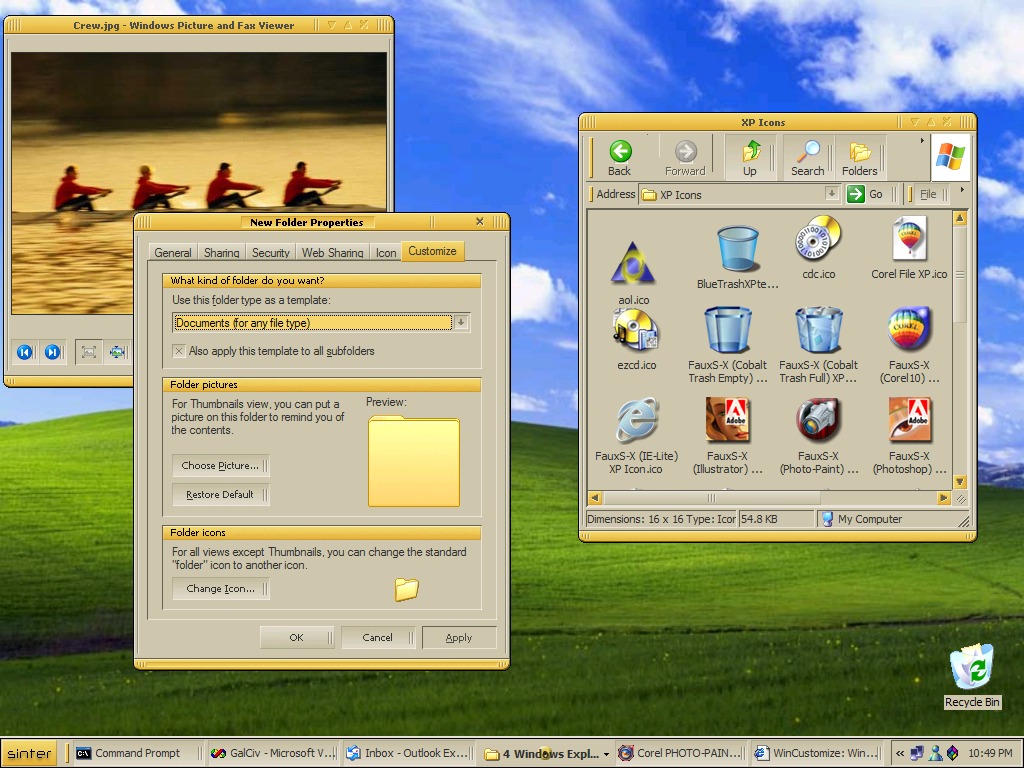Viewport: 1024px width, 768px height.
Task: Expand the menu bar overflow arrow beside File
Action: pos(962,190)
